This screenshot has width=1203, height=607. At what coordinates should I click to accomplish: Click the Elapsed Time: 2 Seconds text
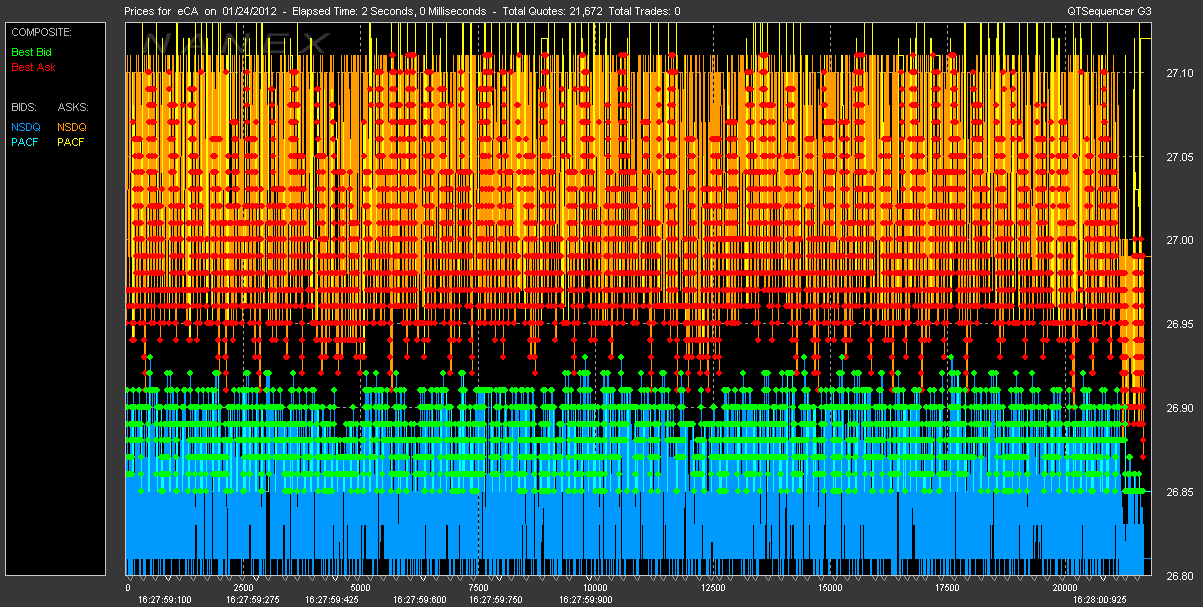pyautogui.click(x=355, y=11)
